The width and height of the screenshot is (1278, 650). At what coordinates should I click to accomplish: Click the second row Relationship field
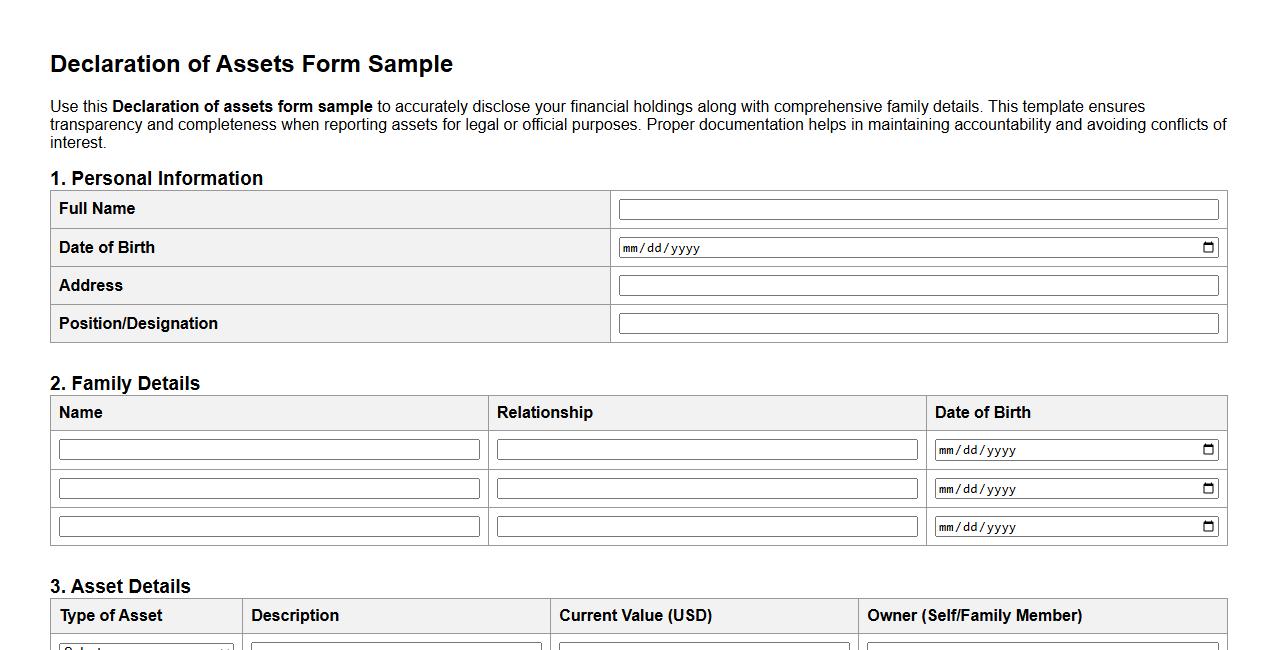pyautogui.click(x=706, y=488)
